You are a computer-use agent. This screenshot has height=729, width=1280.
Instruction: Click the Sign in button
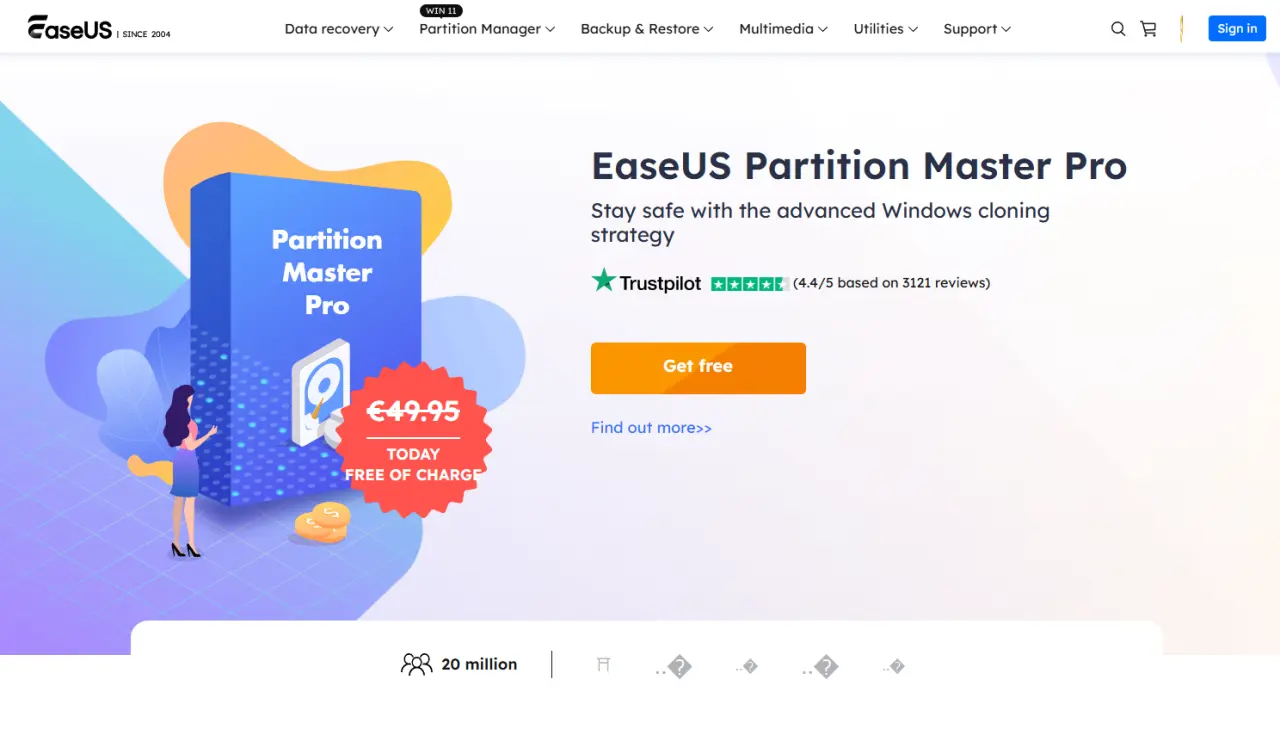pyautogui.click(x=1237, y=28)
